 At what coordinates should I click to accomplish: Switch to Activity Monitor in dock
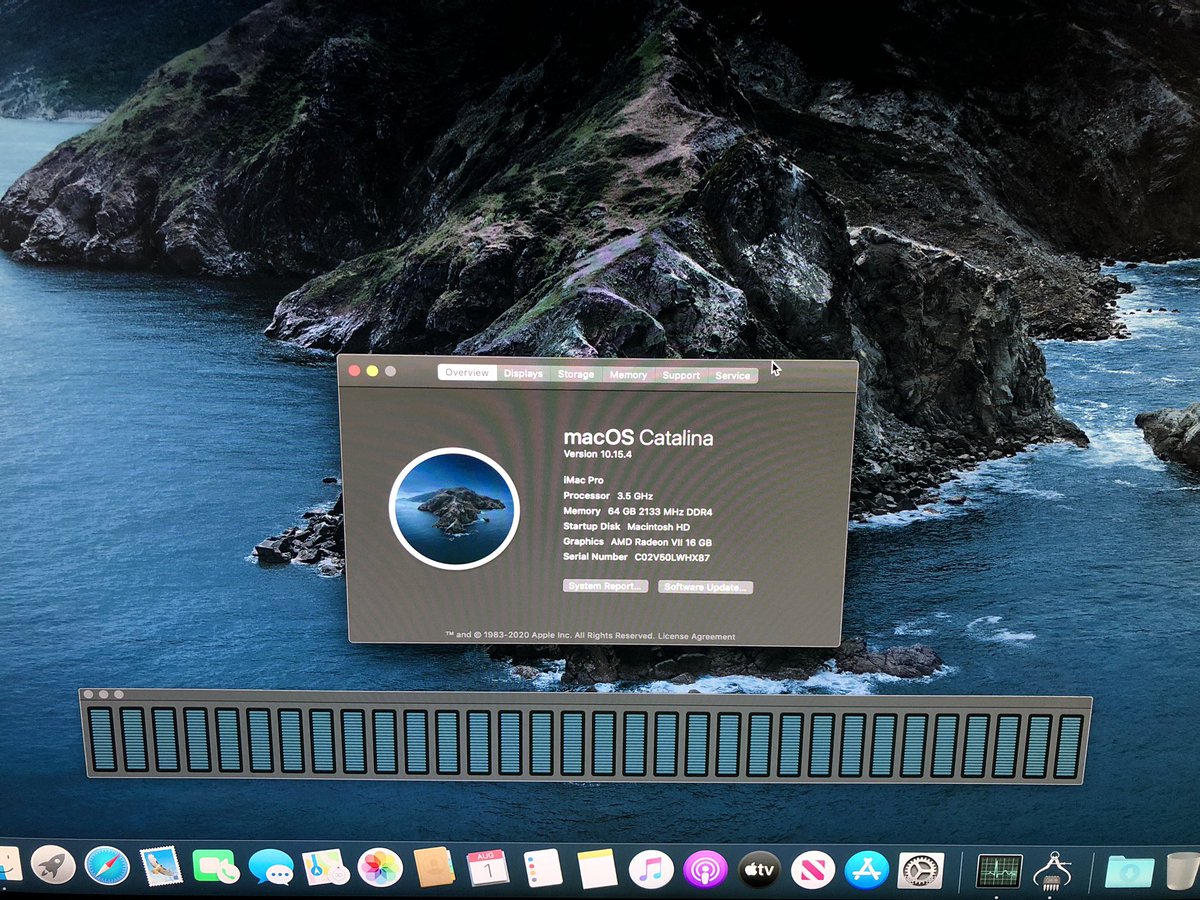coord(999,871)
